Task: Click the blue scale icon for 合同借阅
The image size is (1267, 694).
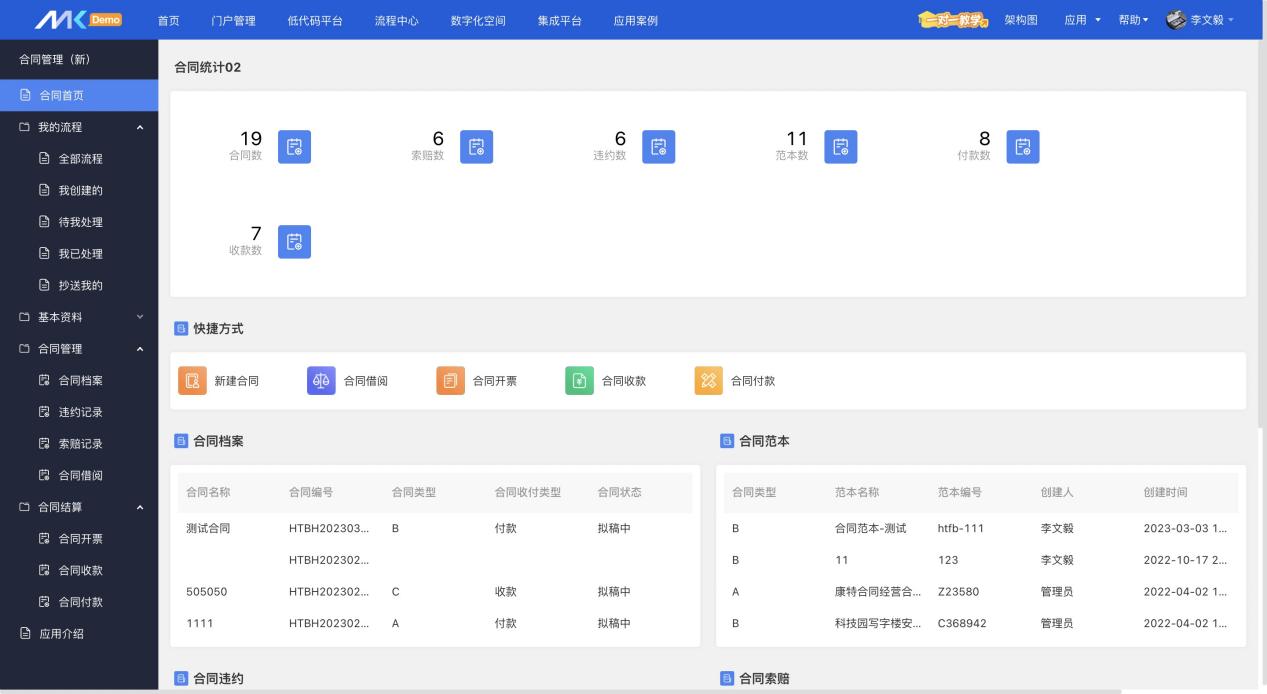Action: 322,380
